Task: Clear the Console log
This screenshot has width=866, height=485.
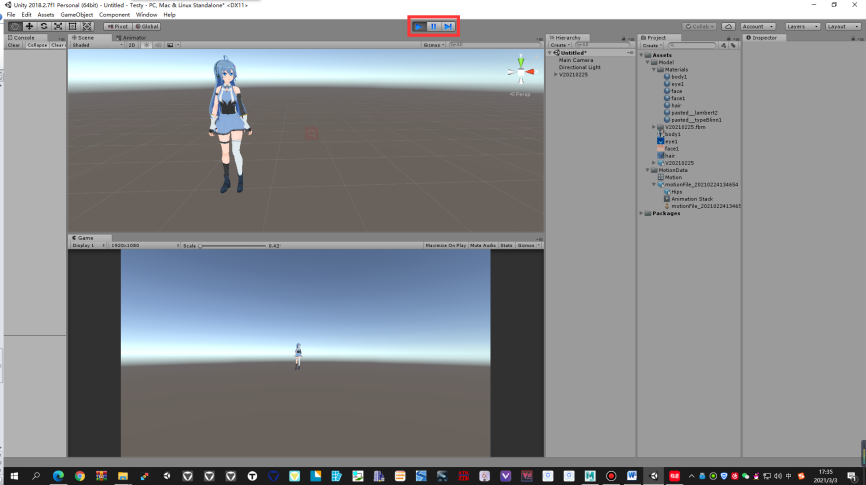Action: pyautogui.click(x=14, y=45)
